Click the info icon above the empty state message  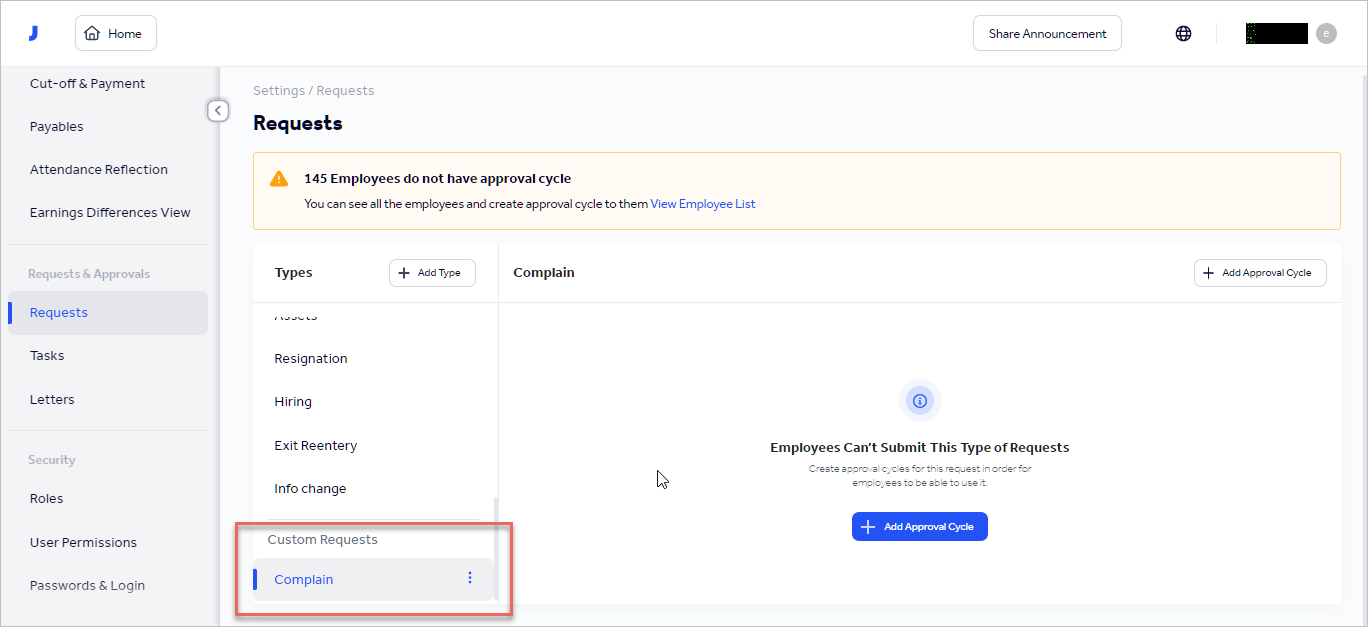click(x=919, y=400)
